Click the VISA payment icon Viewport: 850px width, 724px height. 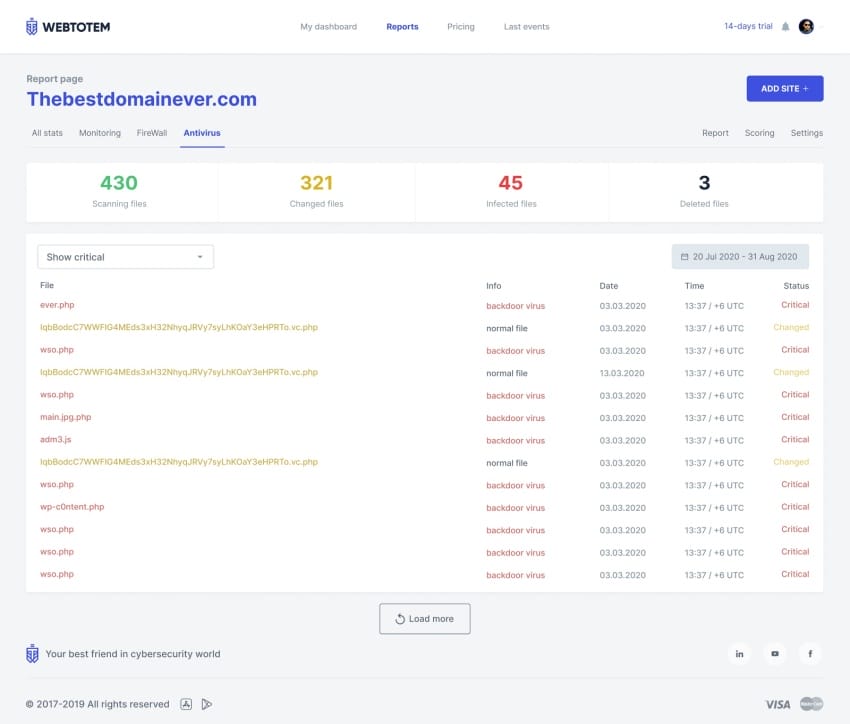click(779, 704)
